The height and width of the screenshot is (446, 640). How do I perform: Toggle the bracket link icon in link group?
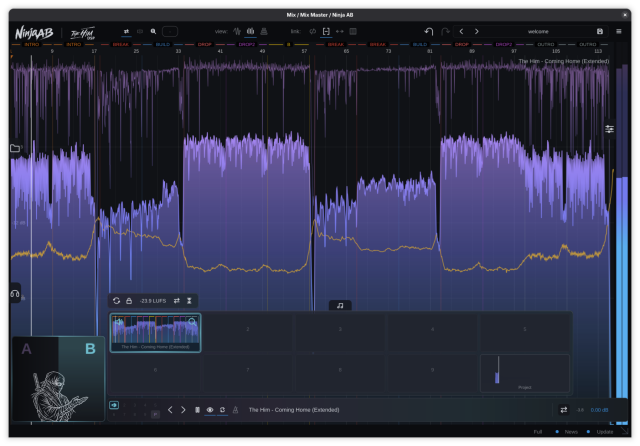(x=326, y=31)
